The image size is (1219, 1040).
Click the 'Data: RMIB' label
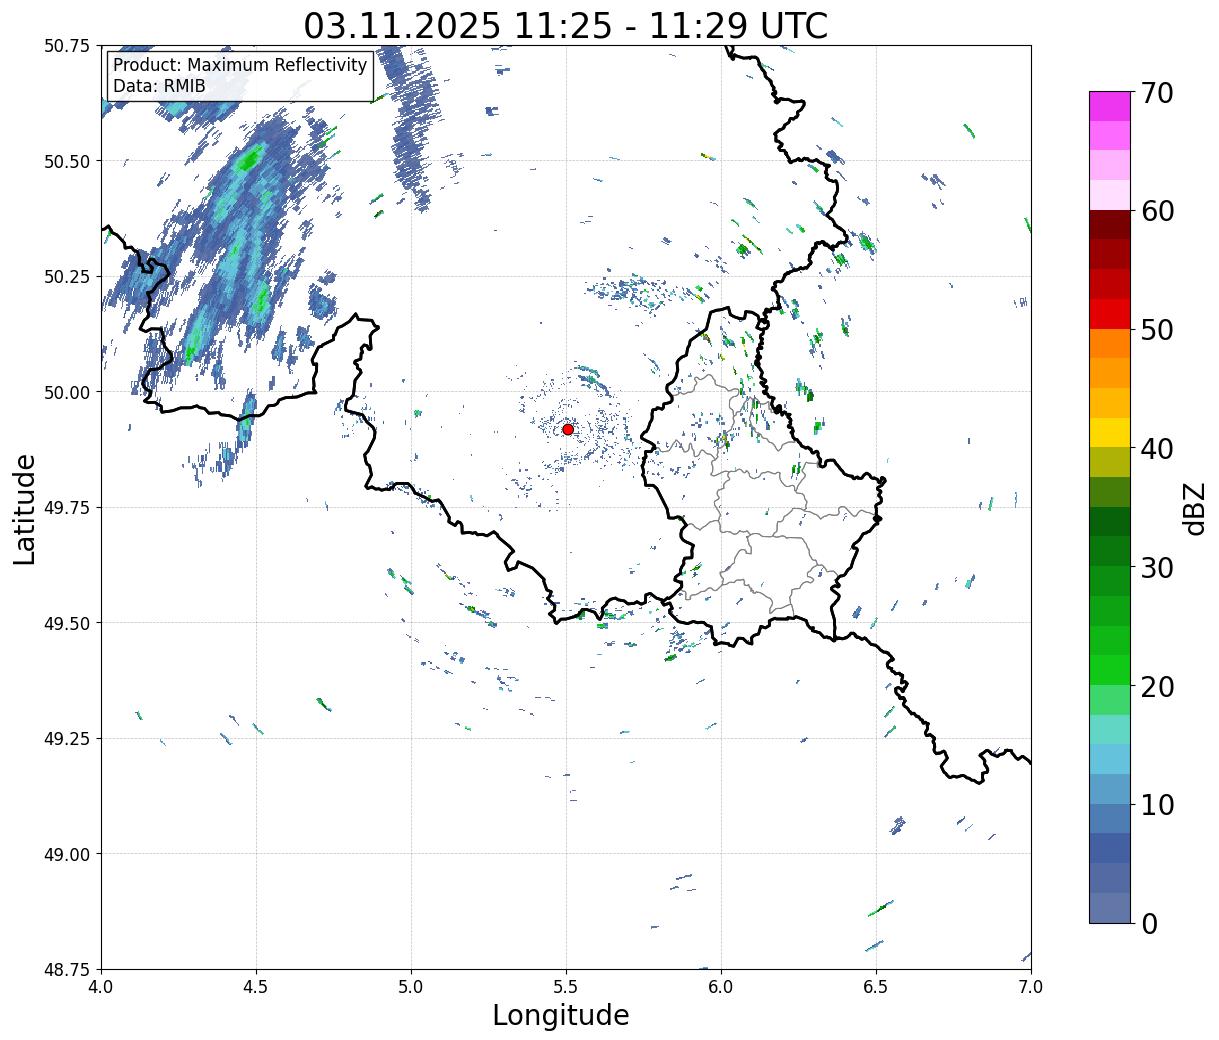click(159, 86)
